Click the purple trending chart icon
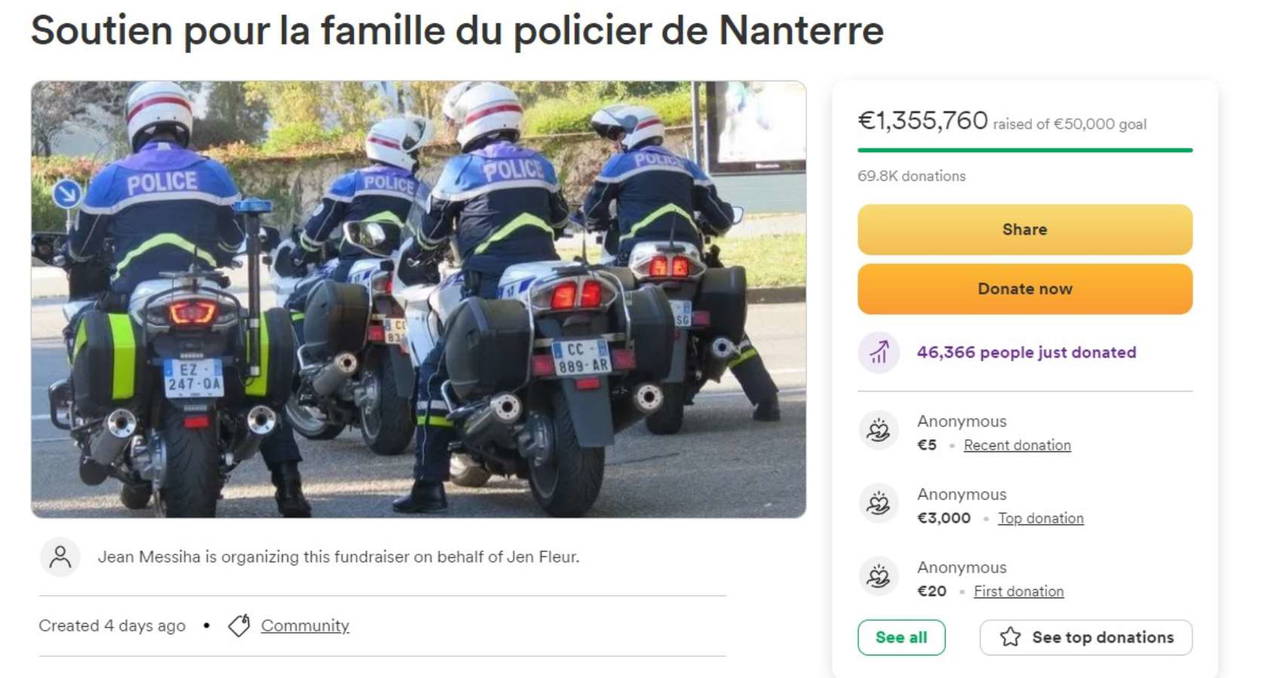Viewport: 1280px width, 678px height. pos(878,352)
